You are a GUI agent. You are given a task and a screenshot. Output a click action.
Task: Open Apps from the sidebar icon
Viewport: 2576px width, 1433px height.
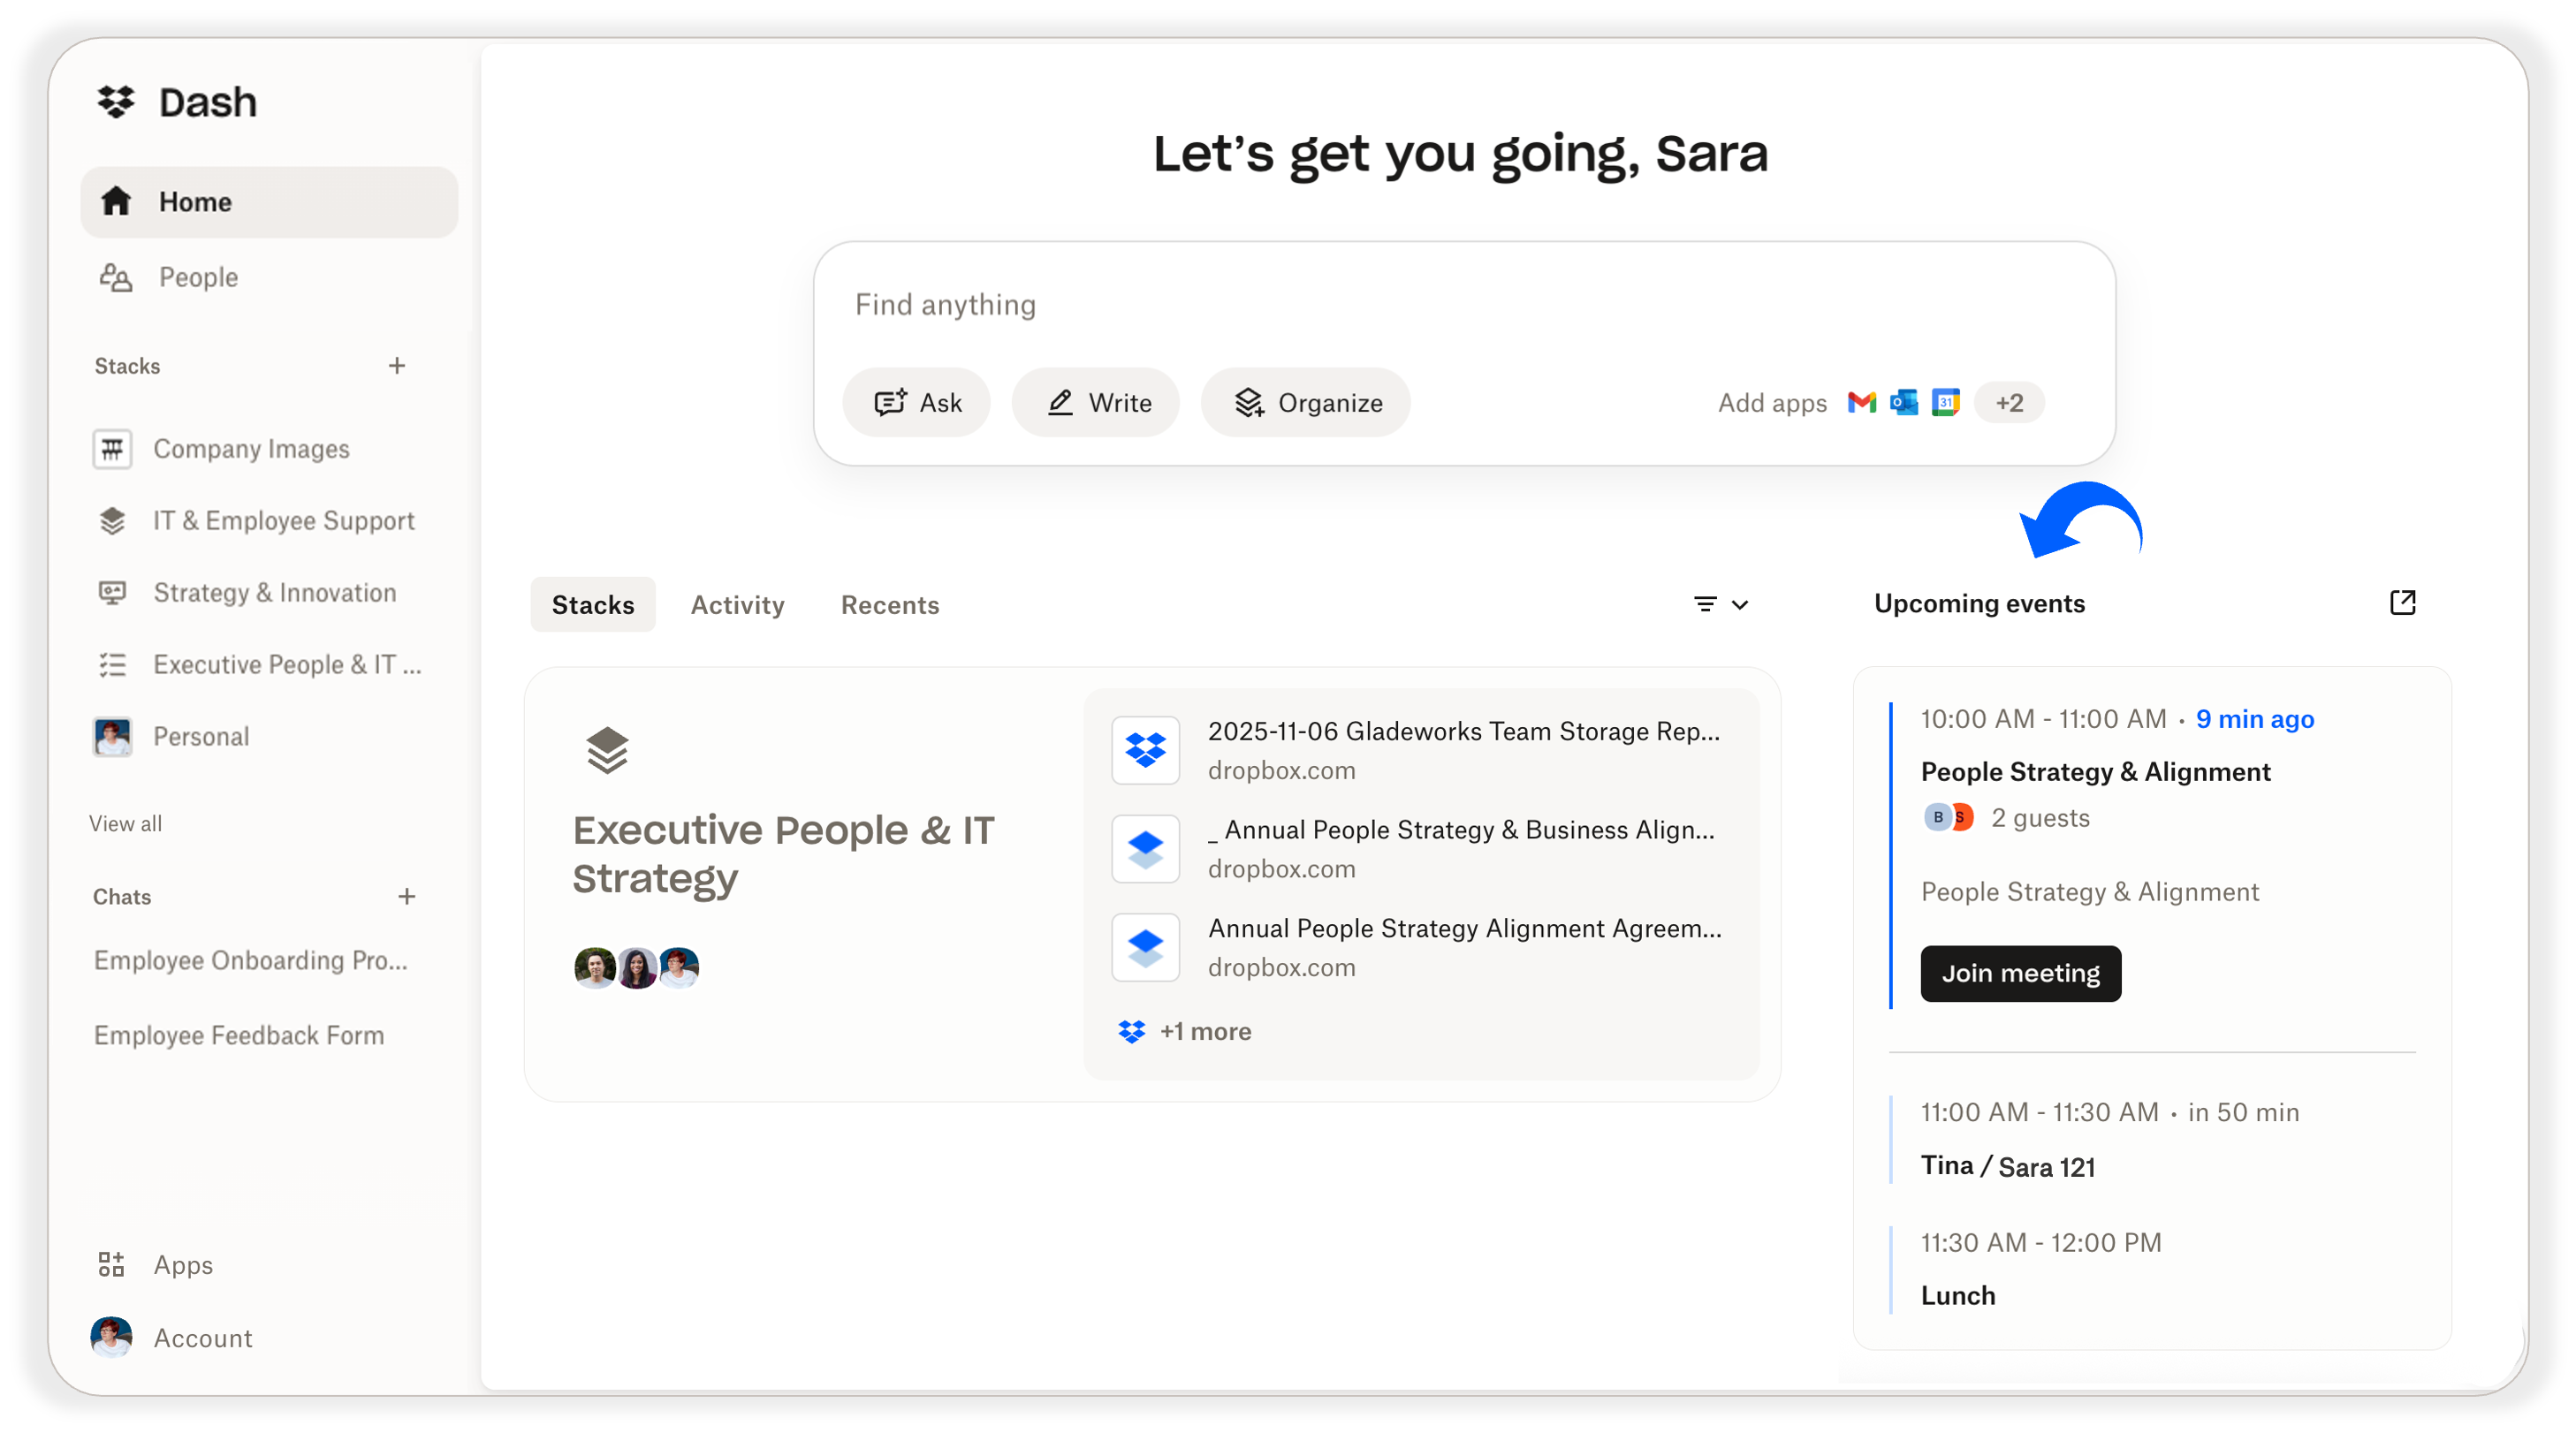click(x=111, y=1264)
